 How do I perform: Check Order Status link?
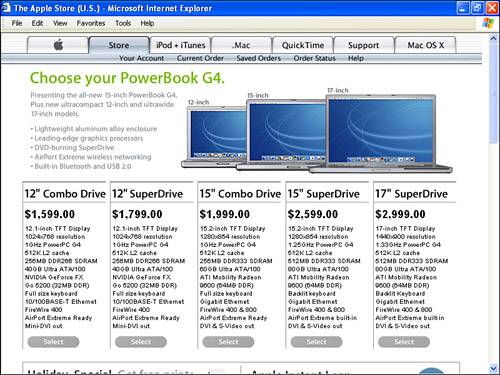[314, 58]
